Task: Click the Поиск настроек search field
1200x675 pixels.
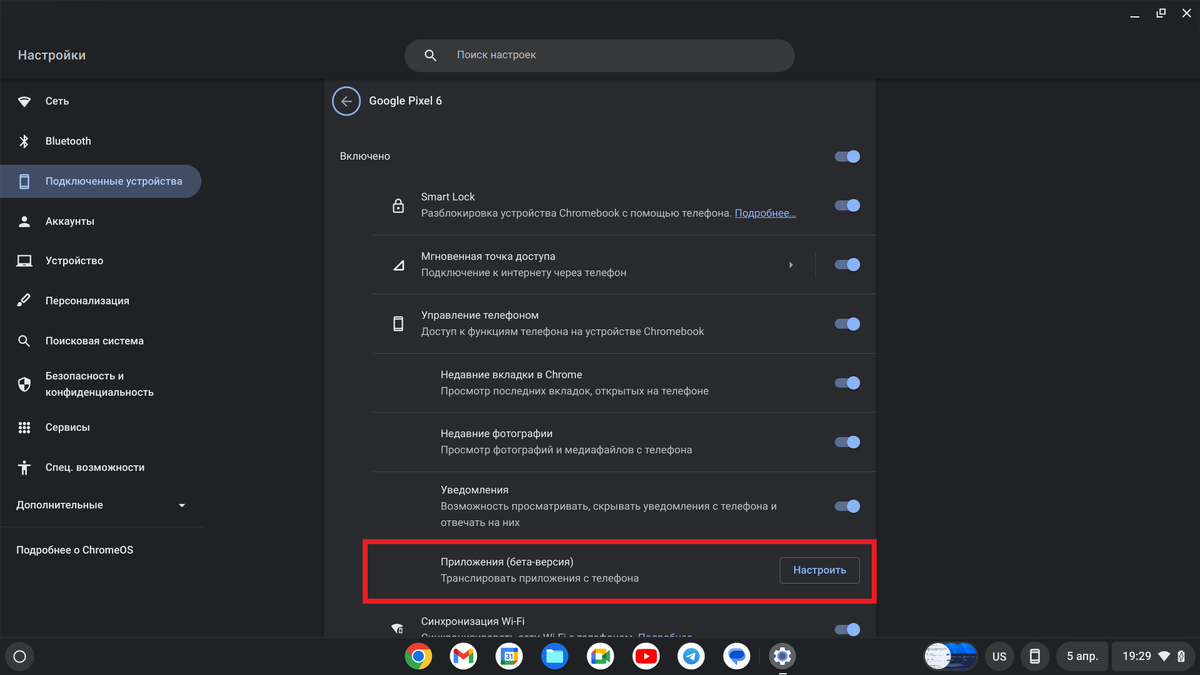Action: coord(600,55)
